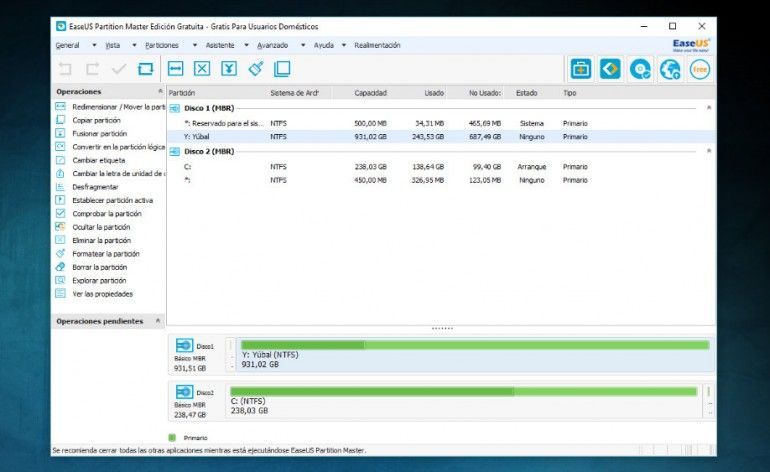The image size is (770, 472).
Task: Open the bootable disc creator icon
Action: coord(640,69)
